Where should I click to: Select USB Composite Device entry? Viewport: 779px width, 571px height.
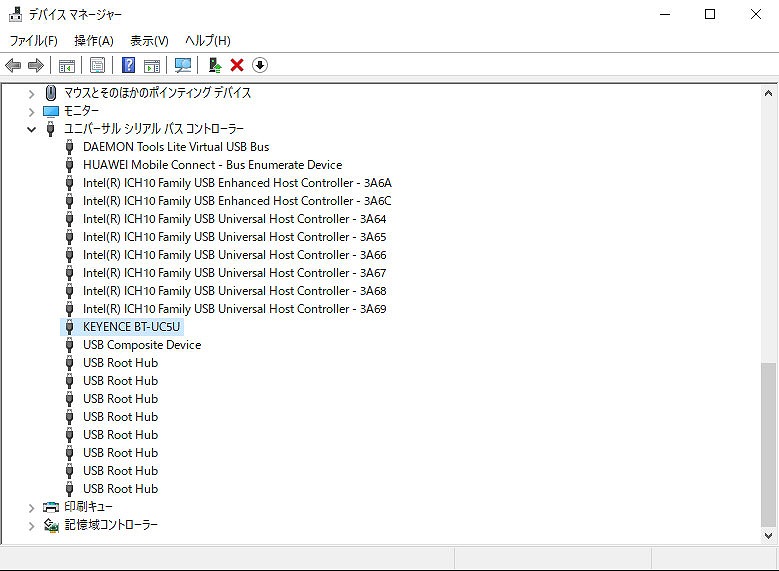pyautogui.click(x=141, y=345)
